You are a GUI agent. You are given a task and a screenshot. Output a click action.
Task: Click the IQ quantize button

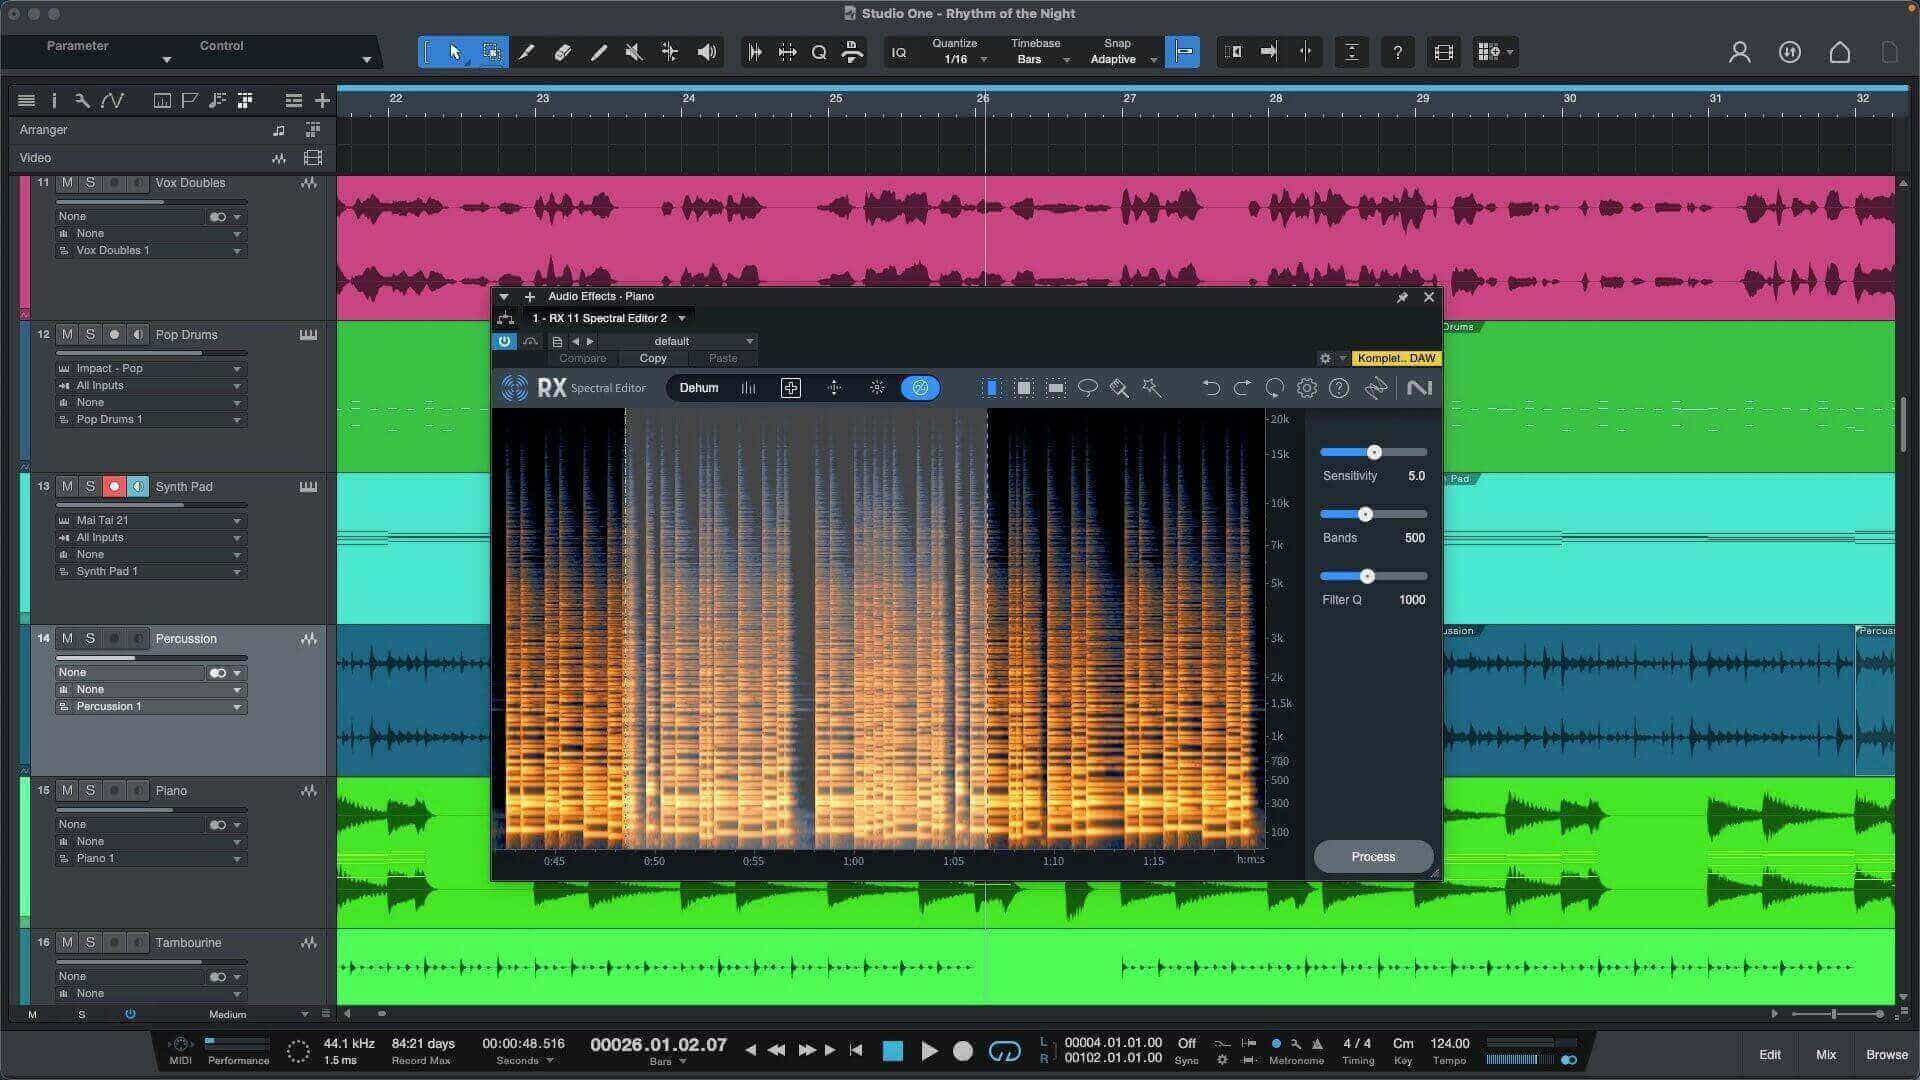899,52
